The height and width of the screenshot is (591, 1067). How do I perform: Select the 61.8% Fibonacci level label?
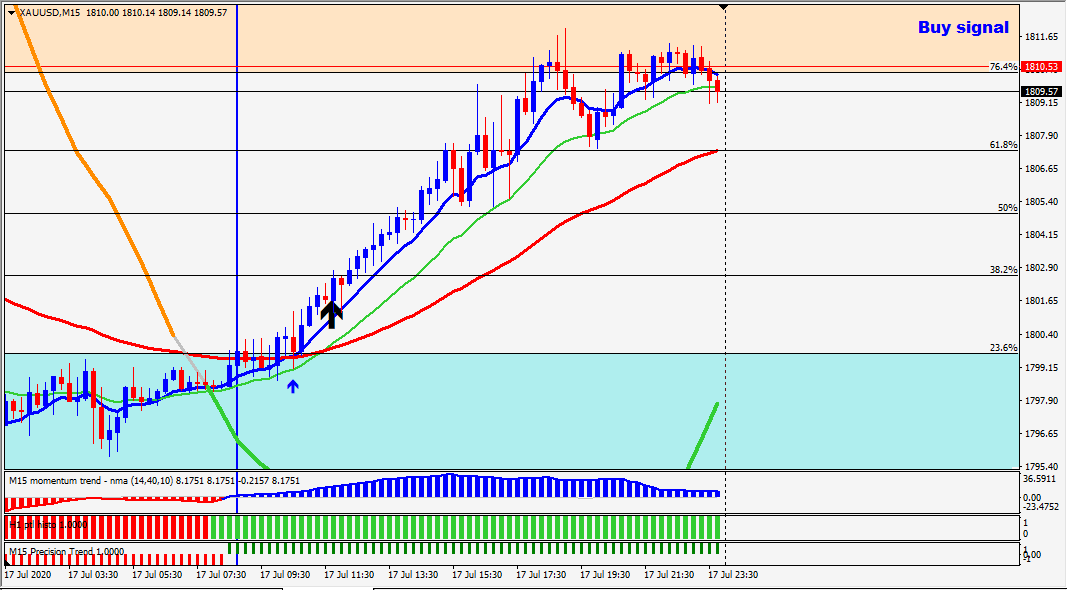point(1003,145)
